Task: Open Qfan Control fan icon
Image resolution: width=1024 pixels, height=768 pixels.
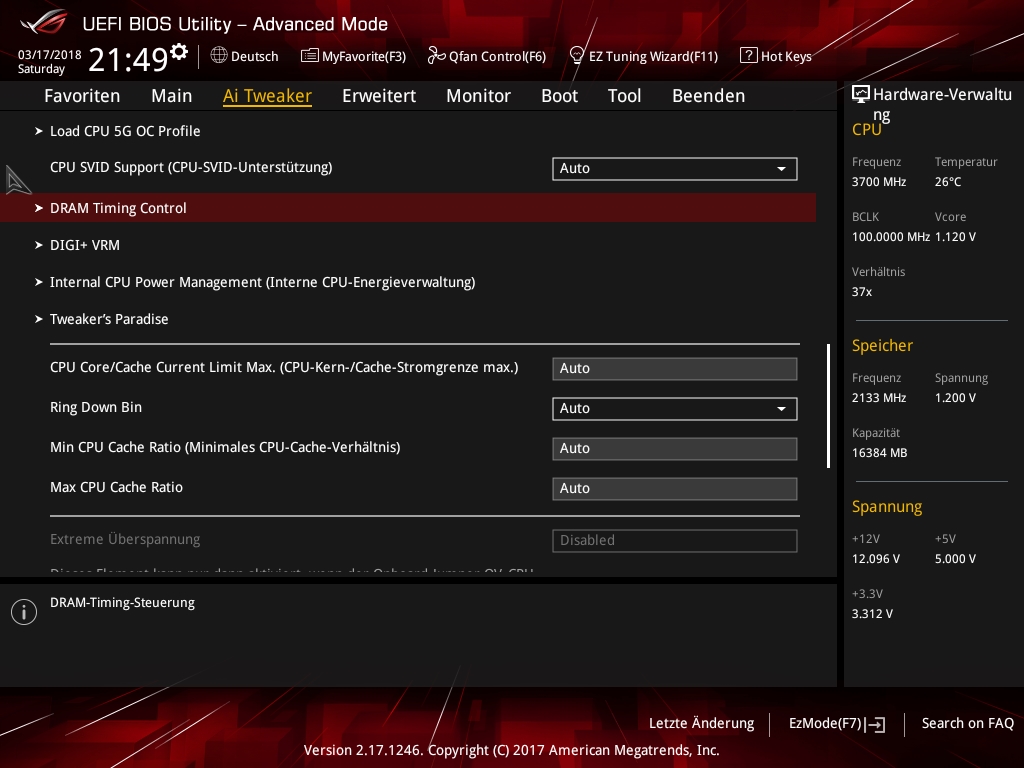Action: (436, 56)
